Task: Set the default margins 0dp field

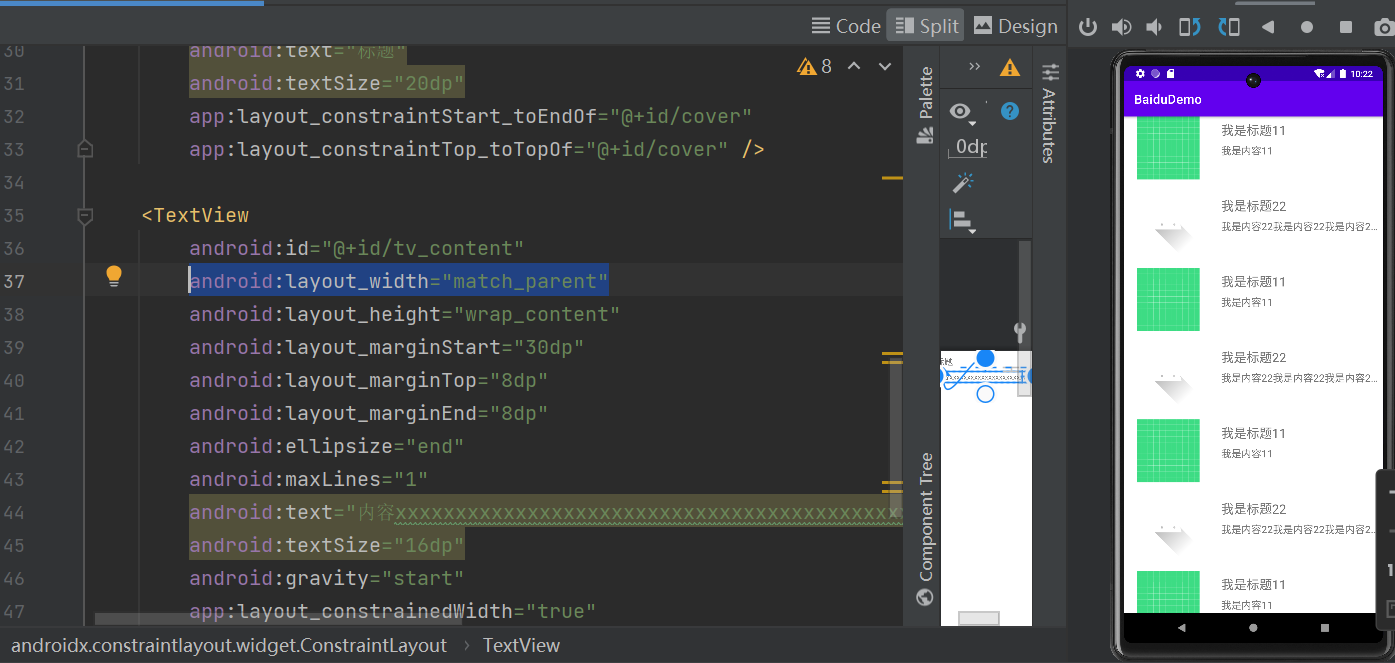Action: 969,148
